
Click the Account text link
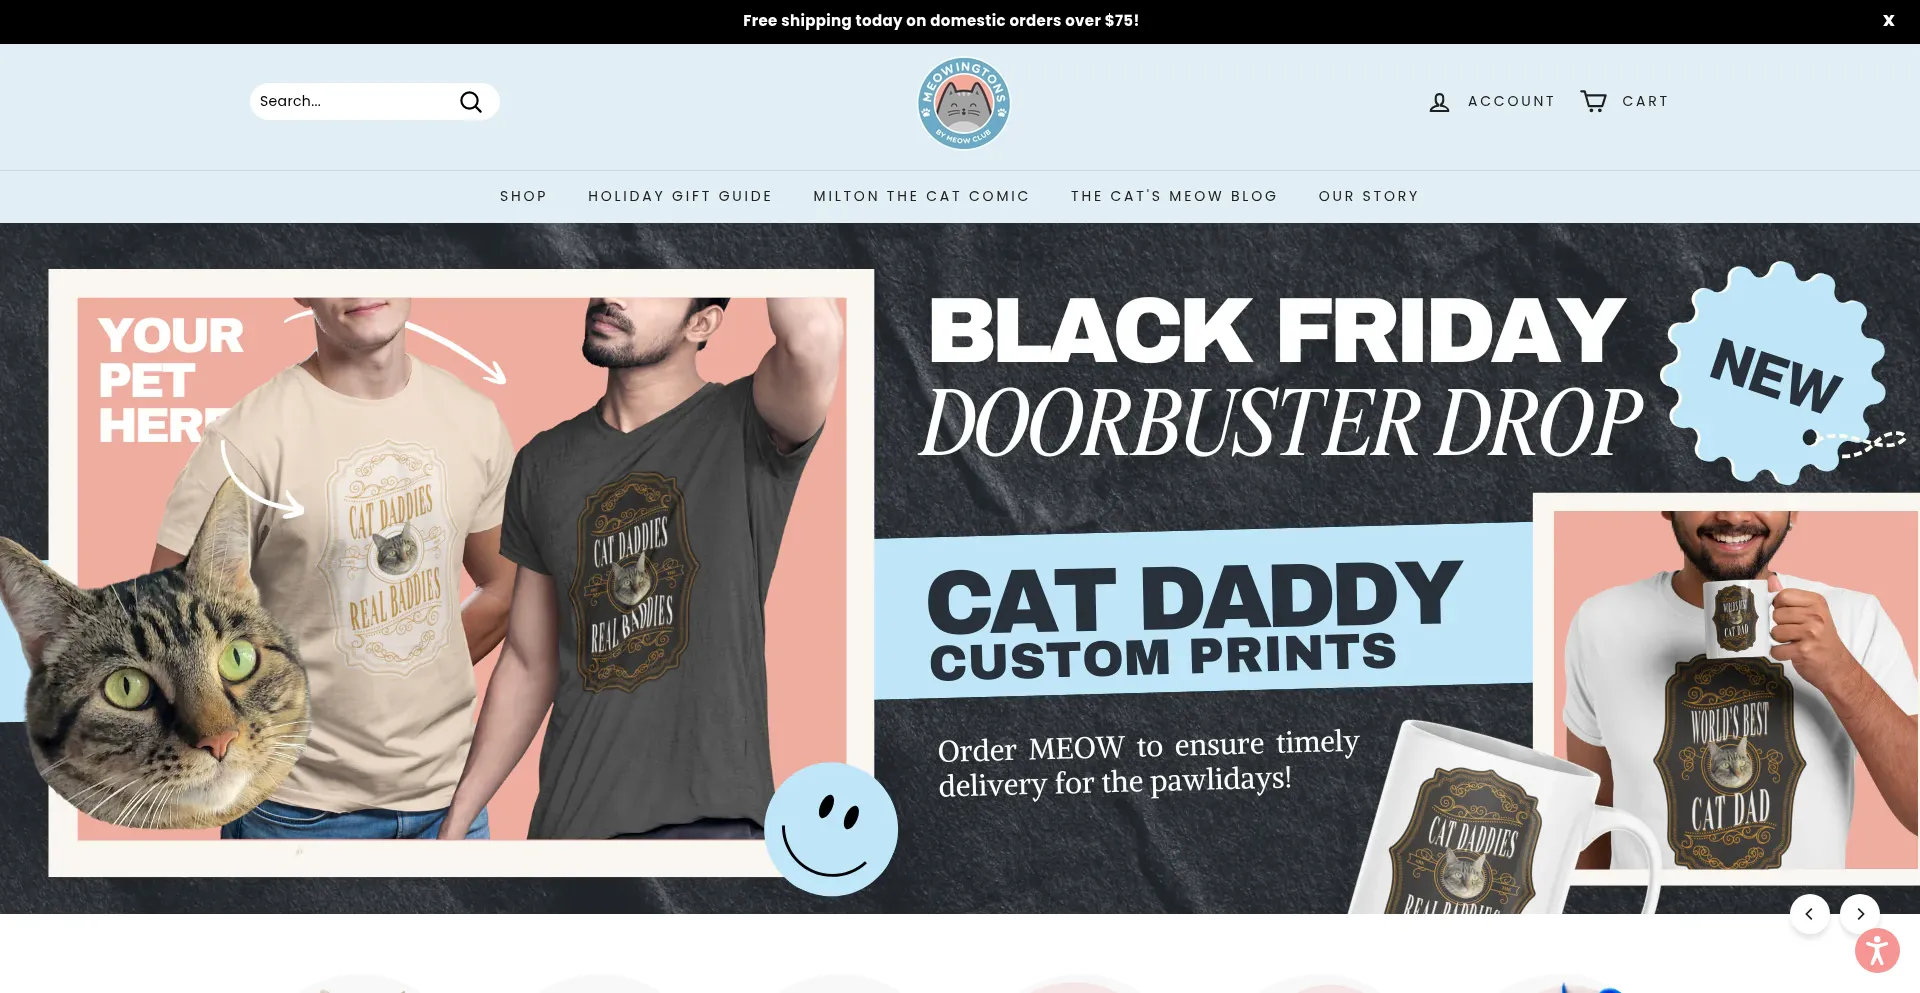[1511, 102]
